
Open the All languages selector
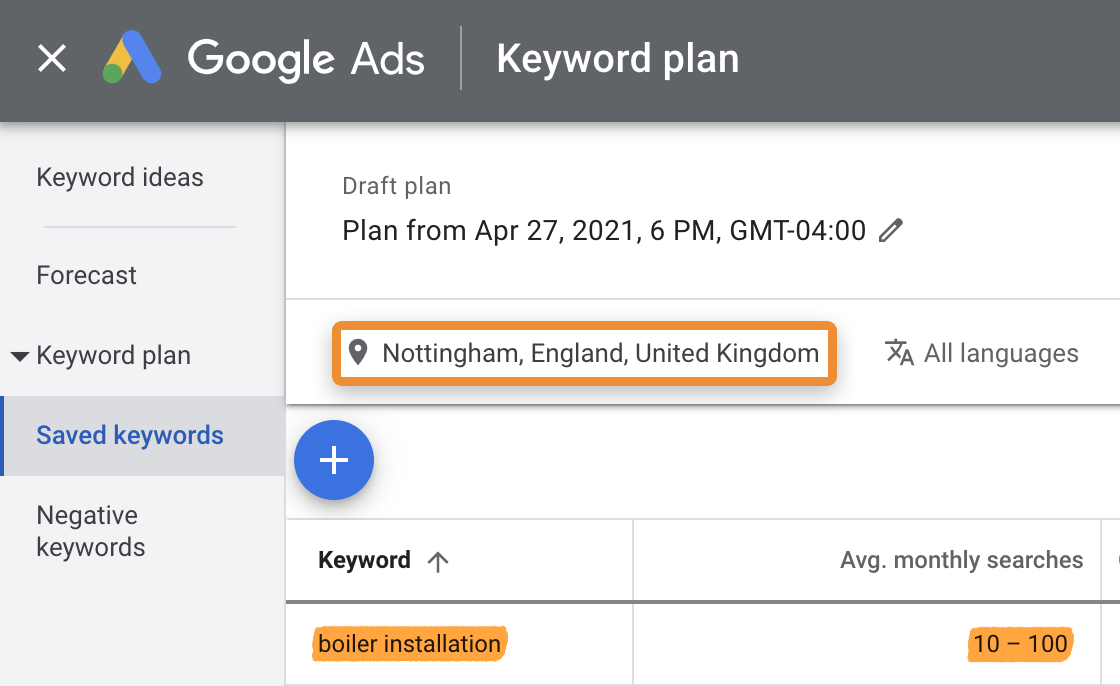point(1001,353)
